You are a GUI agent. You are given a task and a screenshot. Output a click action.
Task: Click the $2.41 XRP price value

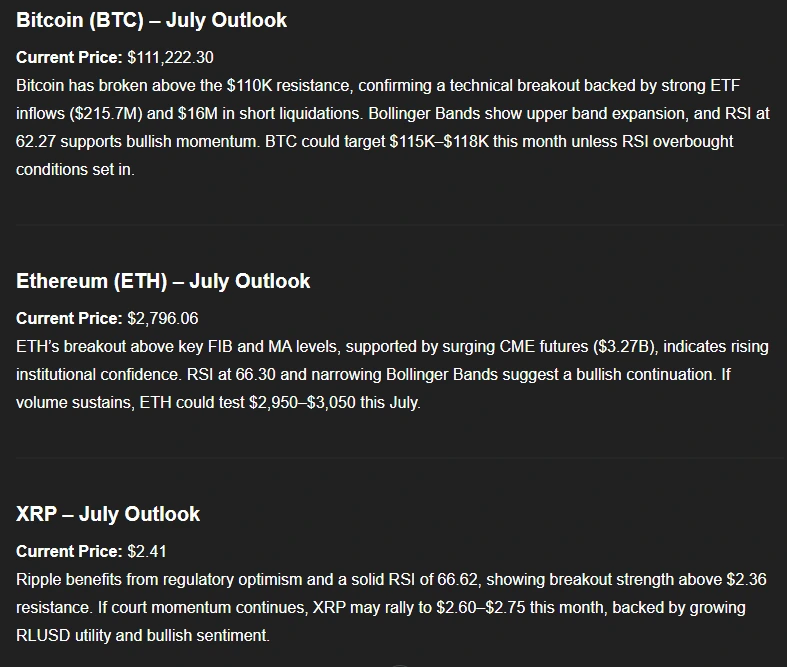pyautogui.click(x=147, y=551)
